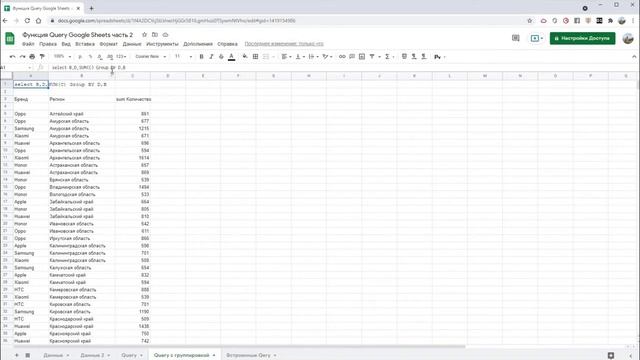
Task: Collapse the toolbar with the chevron
Action: [634, 57]
